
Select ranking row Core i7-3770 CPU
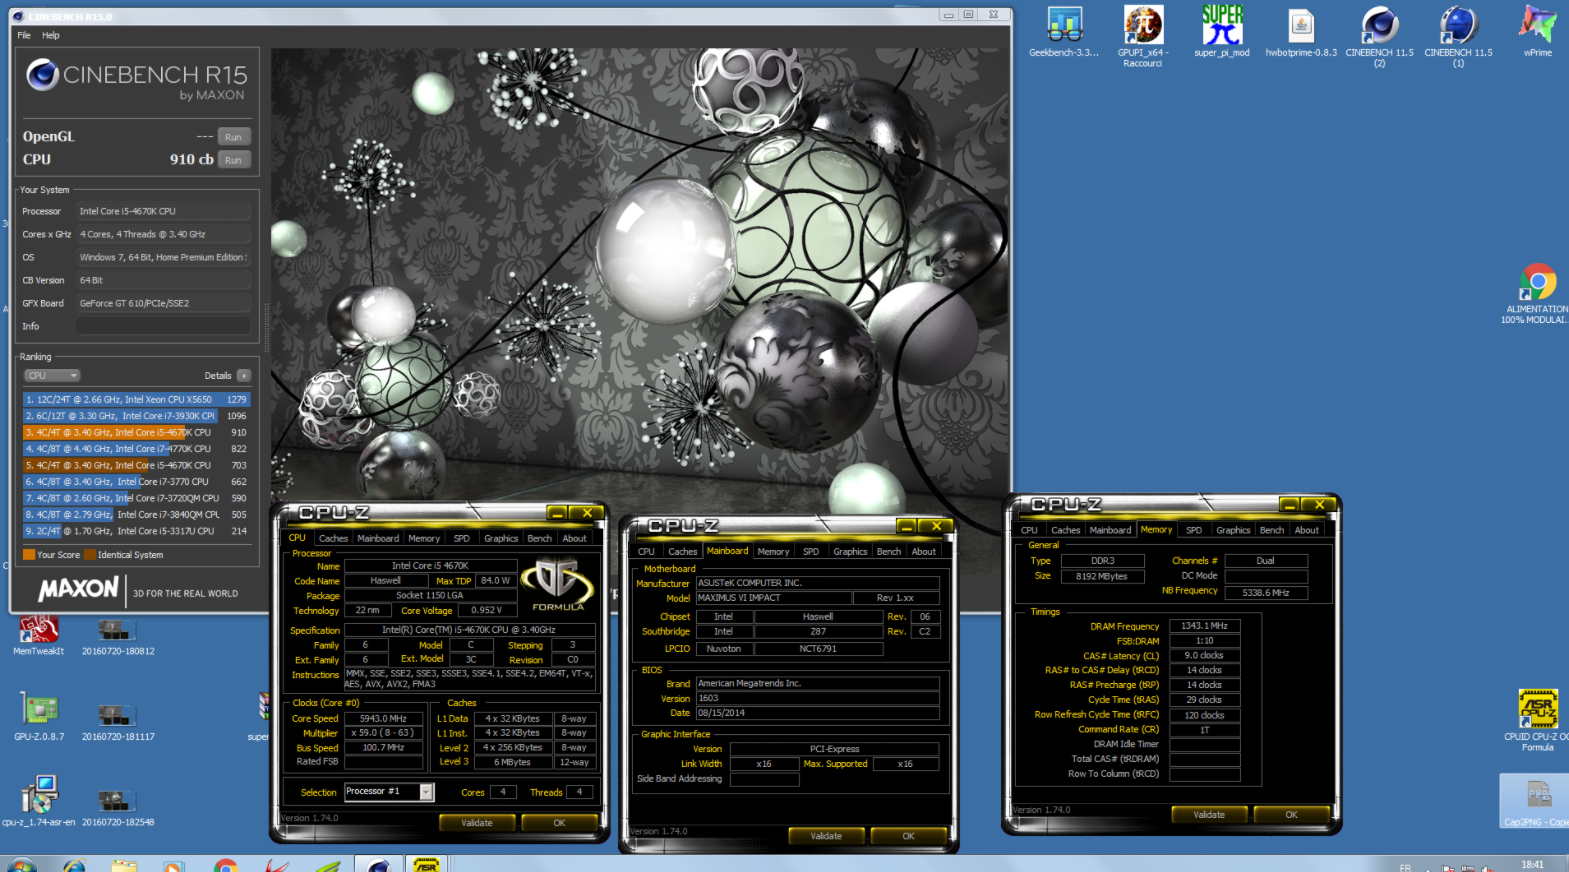[x=136, y=482]
